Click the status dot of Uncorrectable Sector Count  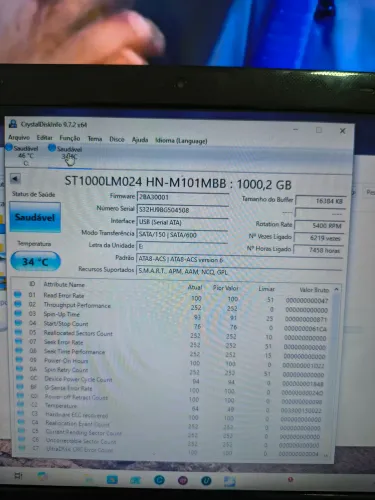(22, 439)
